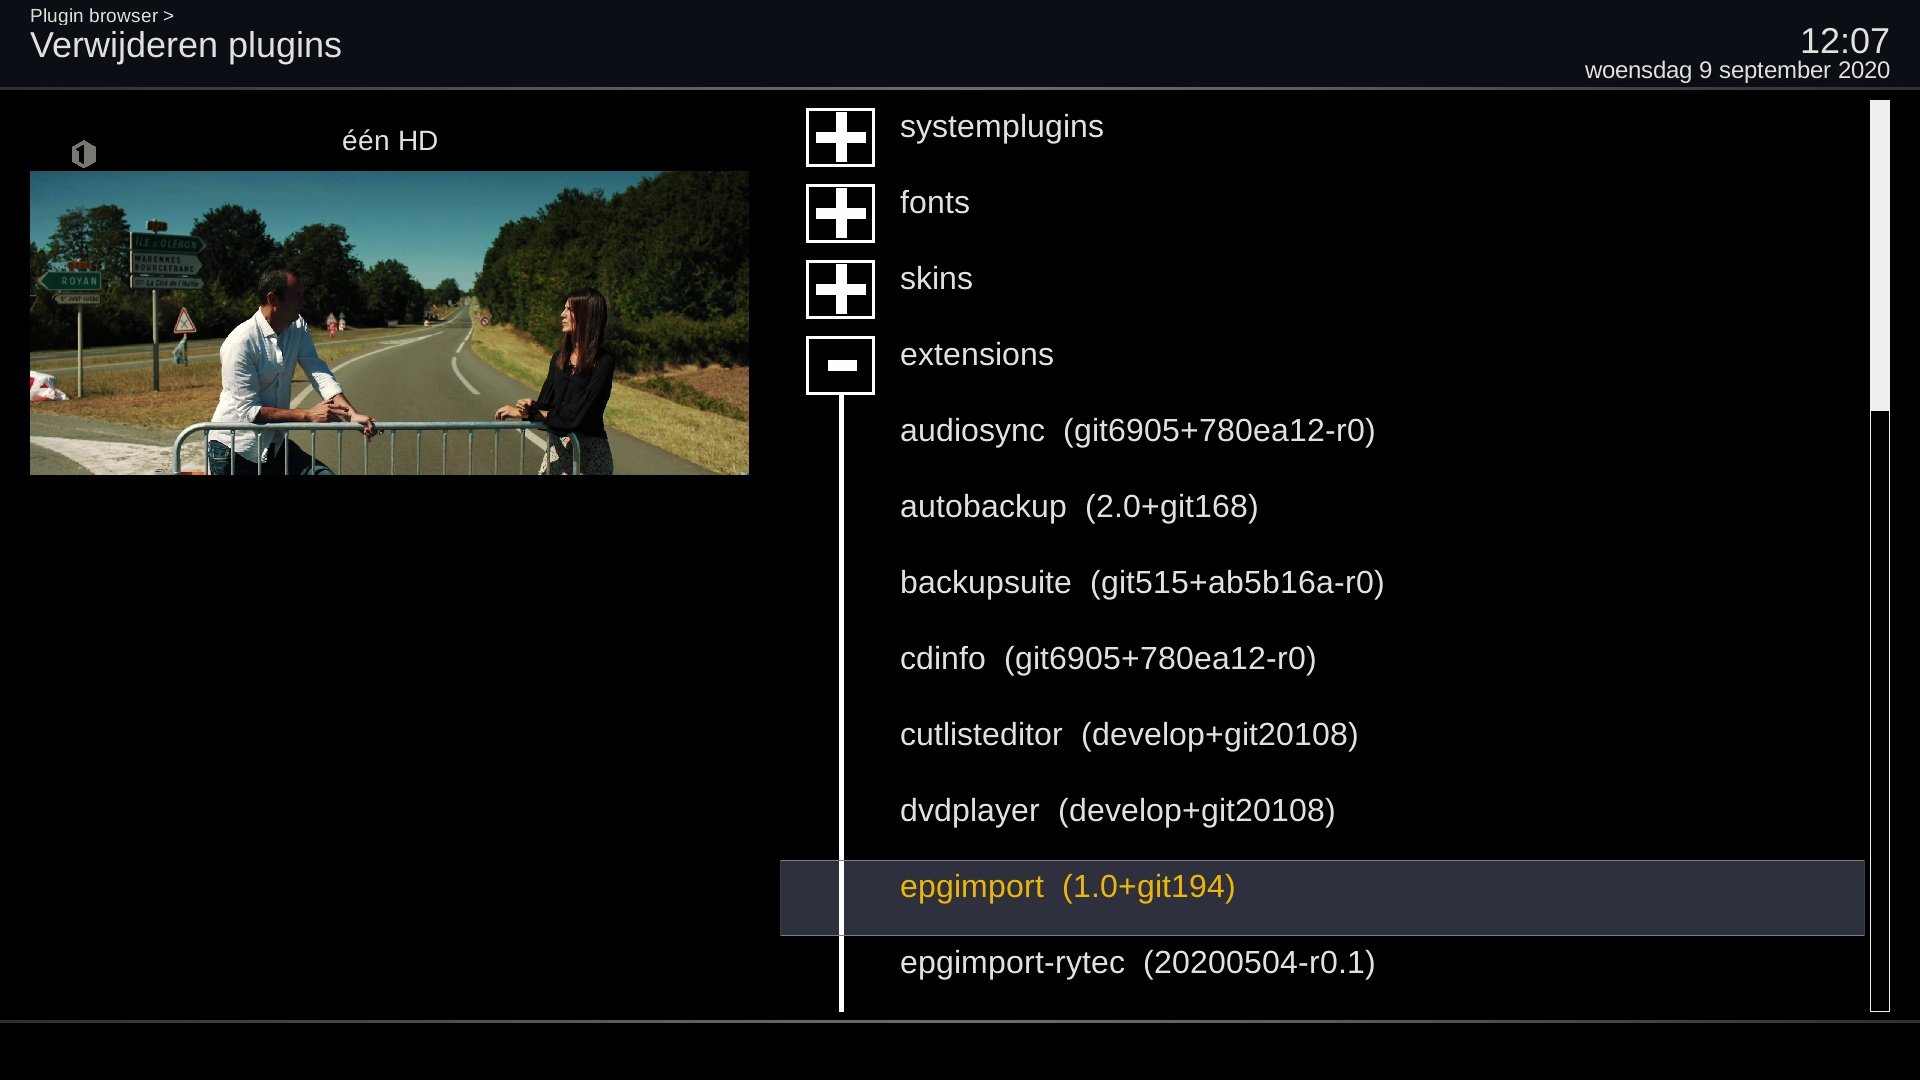Expand the systemplugins plus icon
Viewport: 1920px width, 1080px height.
tap(840, 137)
